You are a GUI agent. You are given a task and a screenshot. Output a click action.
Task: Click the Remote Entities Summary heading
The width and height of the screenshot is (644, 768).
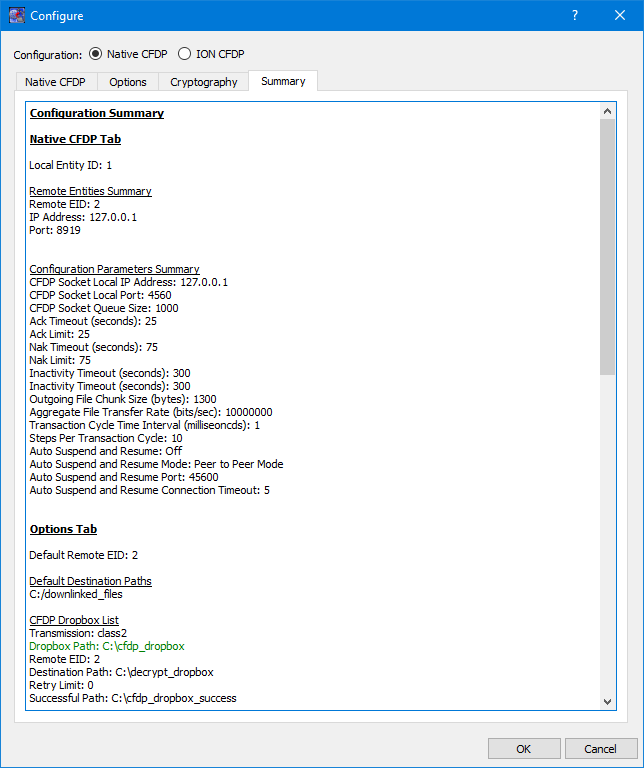coord(90,191)
